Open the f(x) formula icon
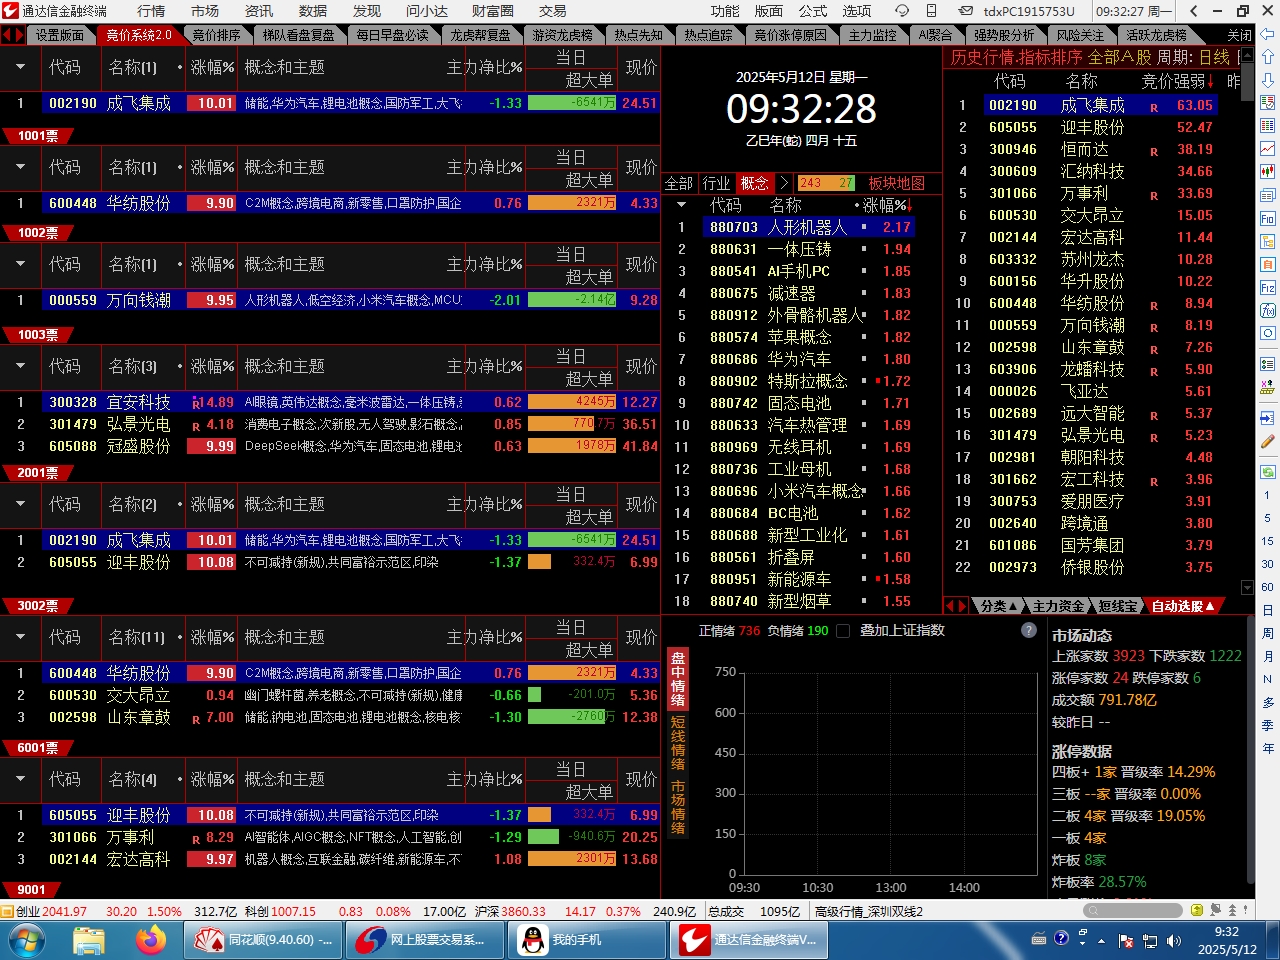The width and height of the screenshot is (1280, 960). pyautogui.click(x=1268, y=311)
